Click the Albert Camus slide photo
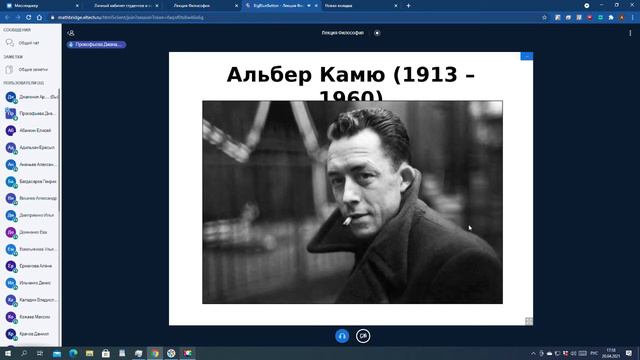 click(x=352, y=202)
